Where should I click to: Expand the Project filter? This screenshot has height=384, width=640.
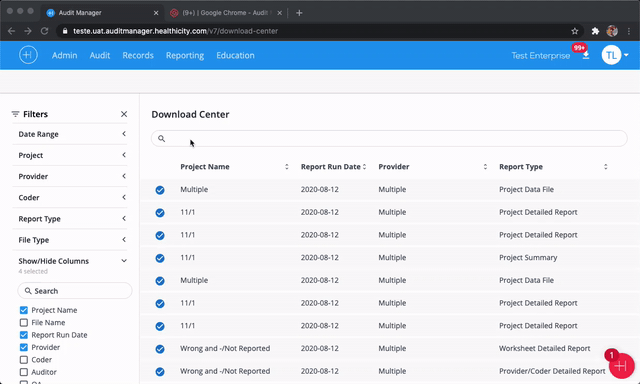pos(124,155)
